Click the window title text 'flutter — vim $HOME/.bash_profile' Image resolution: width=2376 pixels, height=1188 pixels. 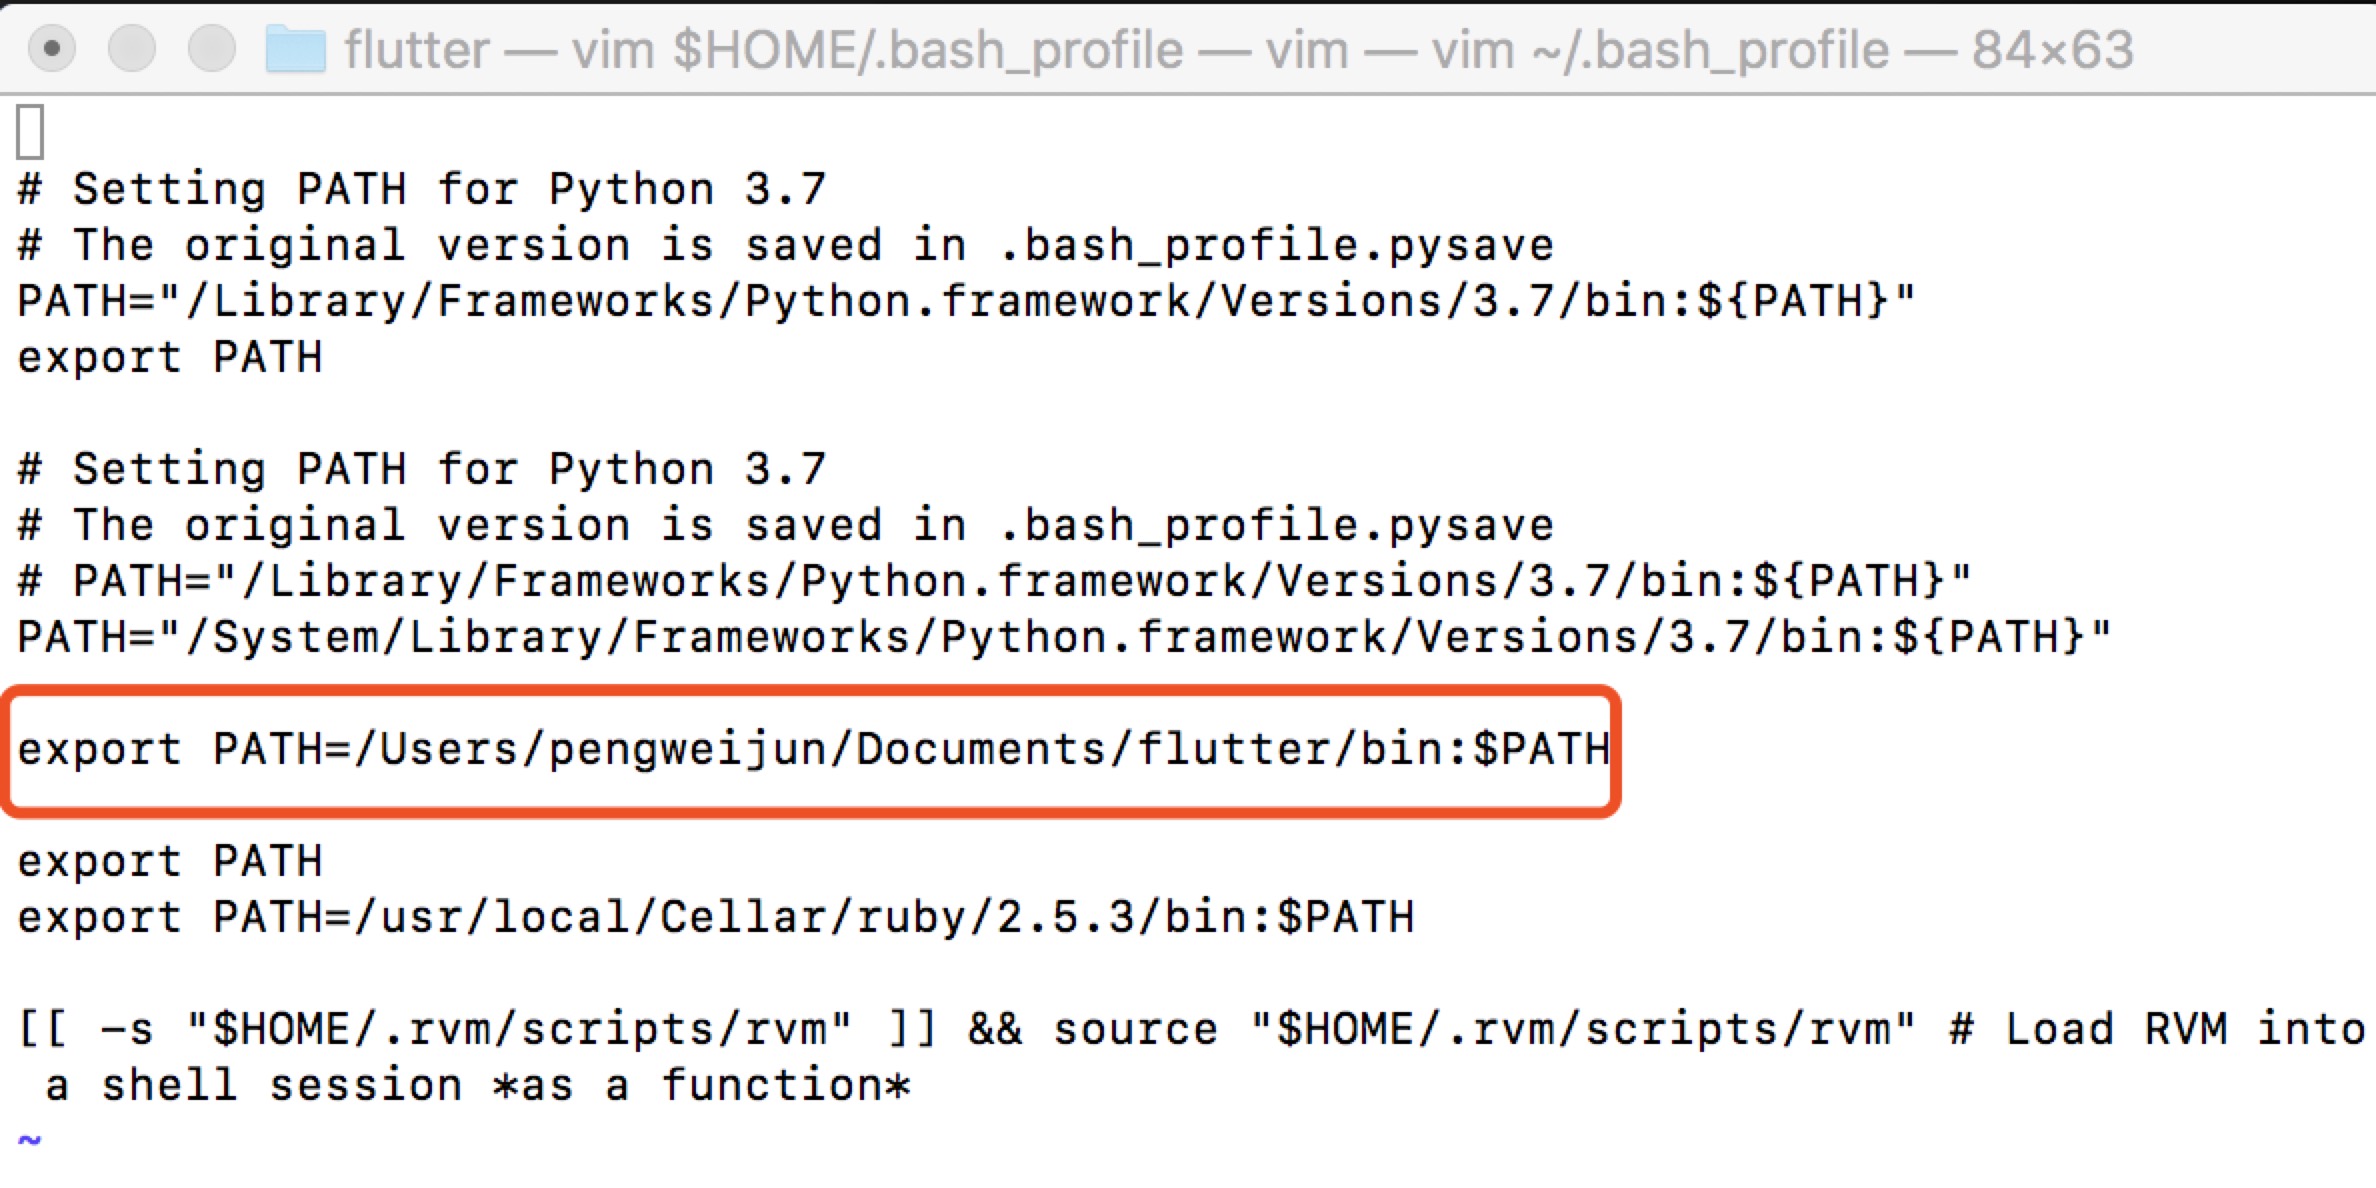[764, 50]
